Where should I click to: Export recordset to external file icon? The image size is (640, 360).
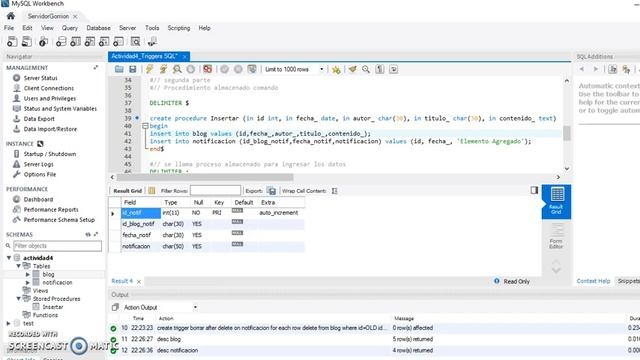pyautogui.click(x=271, y=191)
